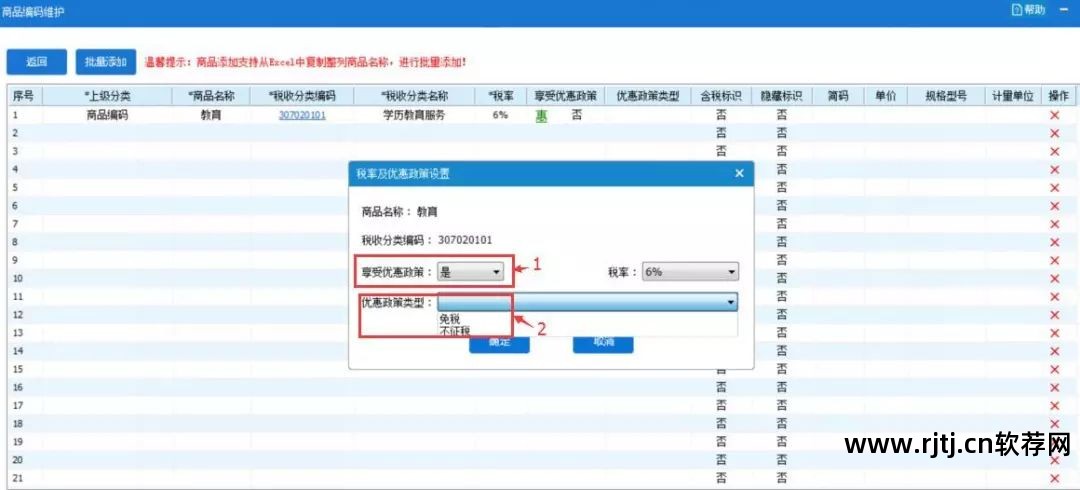Click the 优惠政策类型 column header
This screenshot has height=490, width=1080.
(x=647, y=96)
